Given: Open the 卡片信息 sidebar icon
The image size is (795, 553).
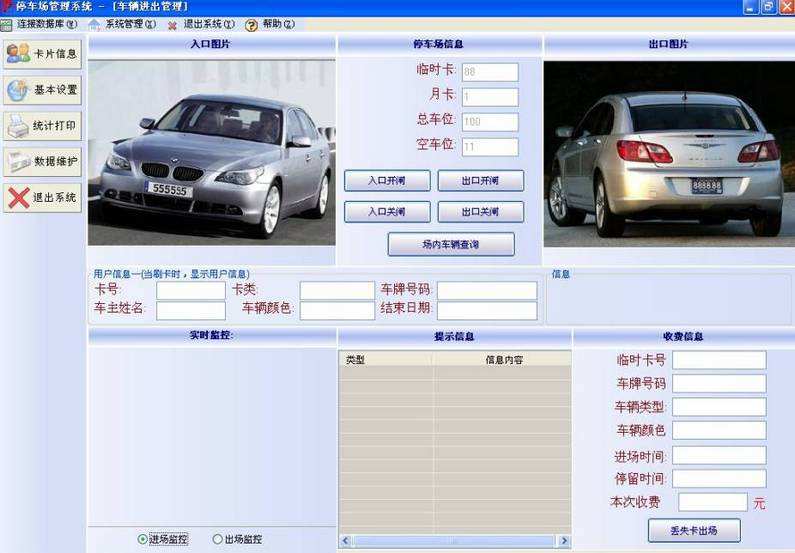Looking at the screenshot, I should point(18,53).
